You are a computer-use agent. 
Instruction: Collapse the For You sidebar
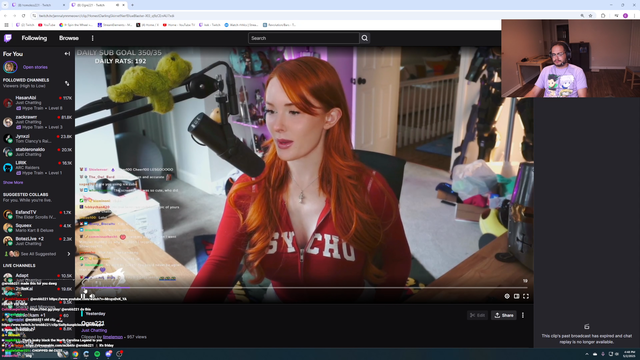(x=67, y=53)
